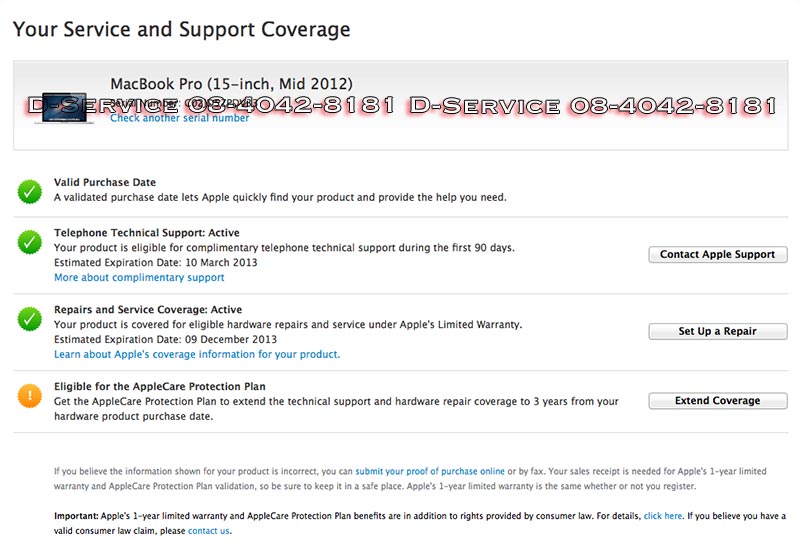Open the More about complimentary support link

(x=139, y=277)
